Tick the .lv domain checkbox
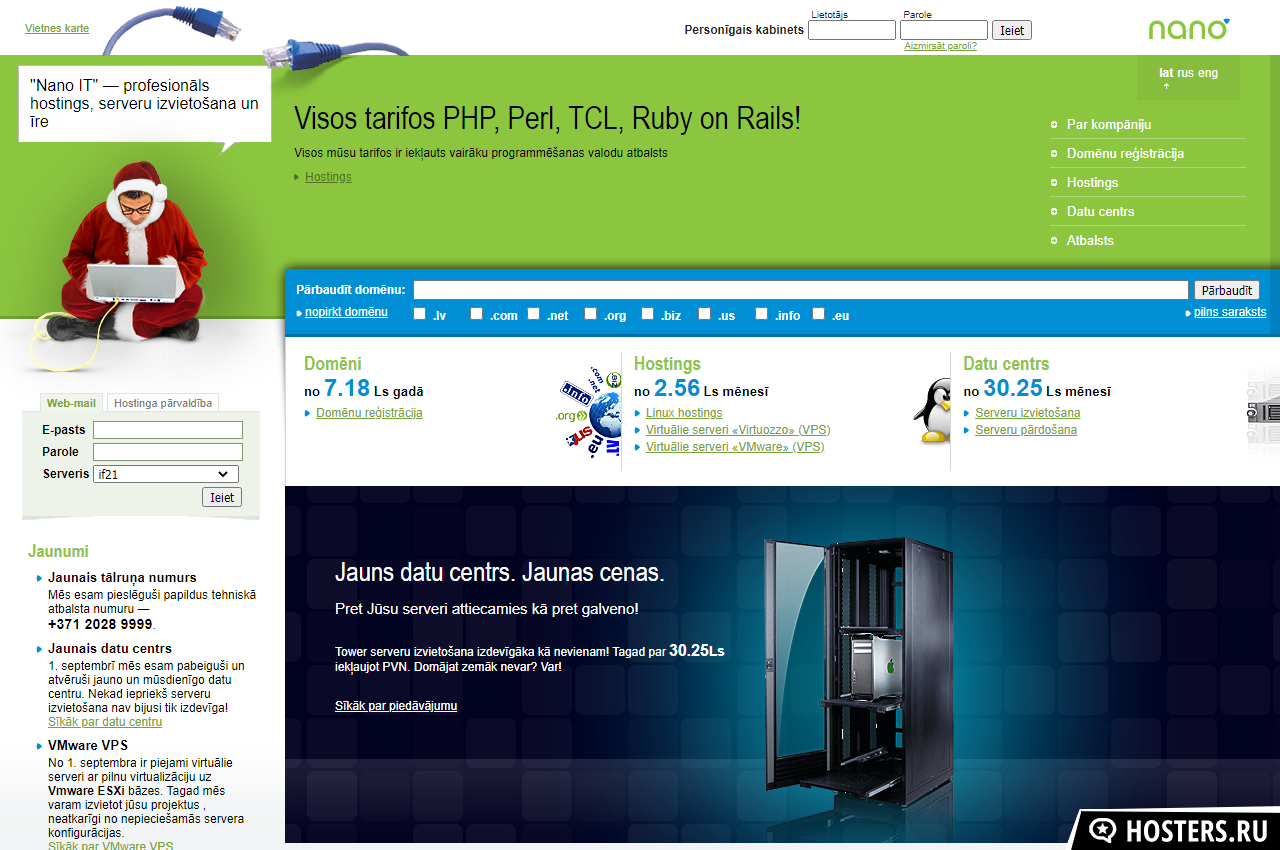Viewport: 1280px width, 850px height. point(420,314)
